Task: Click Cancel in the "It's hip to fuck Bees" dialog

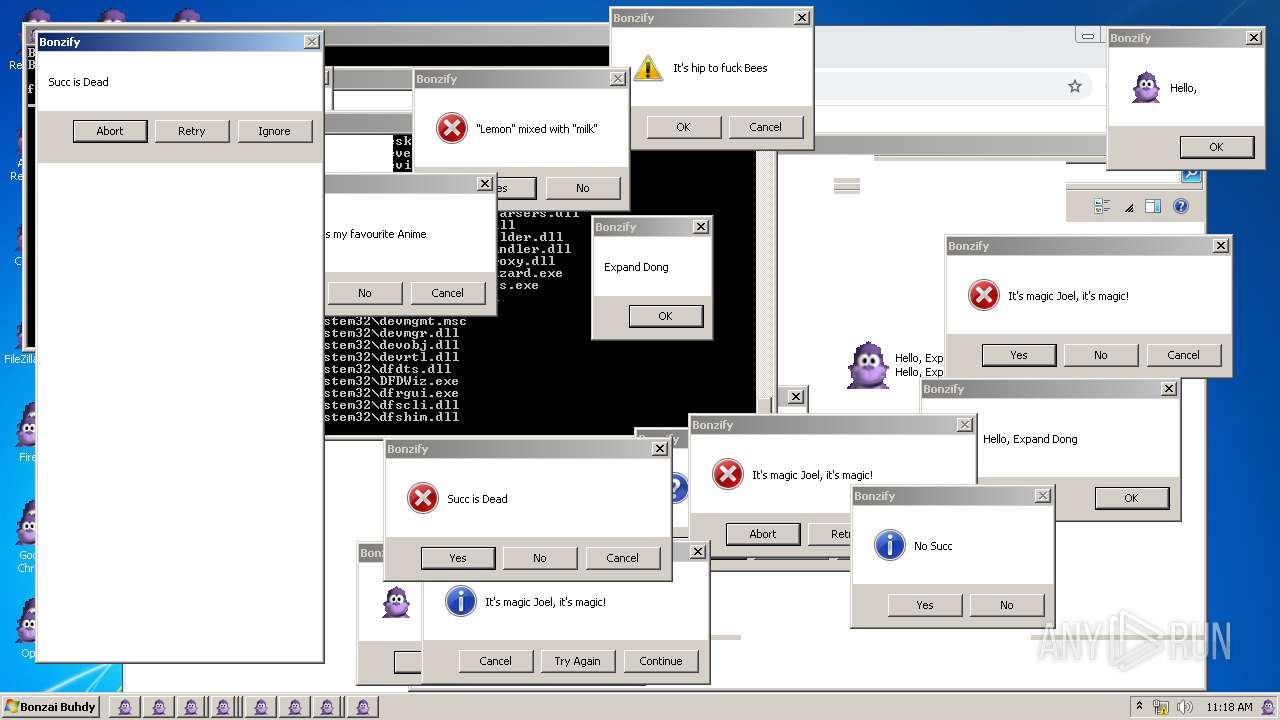Action: point(765,127)
